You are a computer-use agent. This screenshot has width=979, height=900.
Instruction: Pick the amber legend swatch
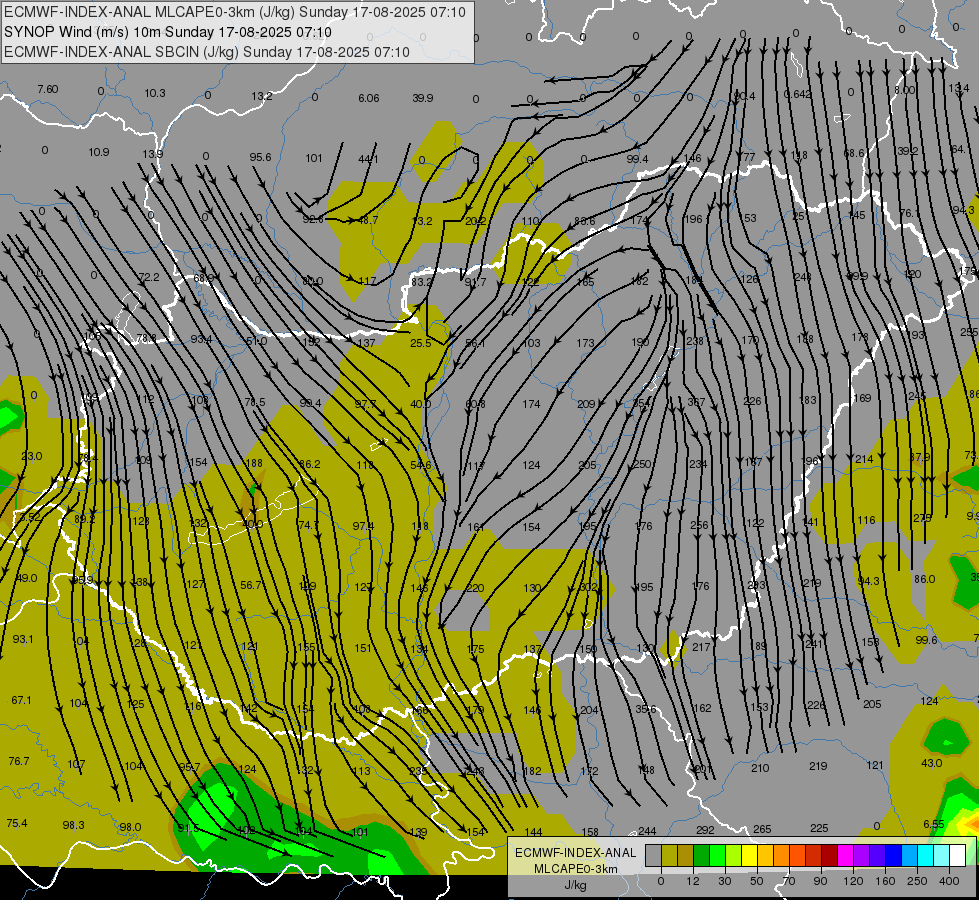[x=765, y=855]
